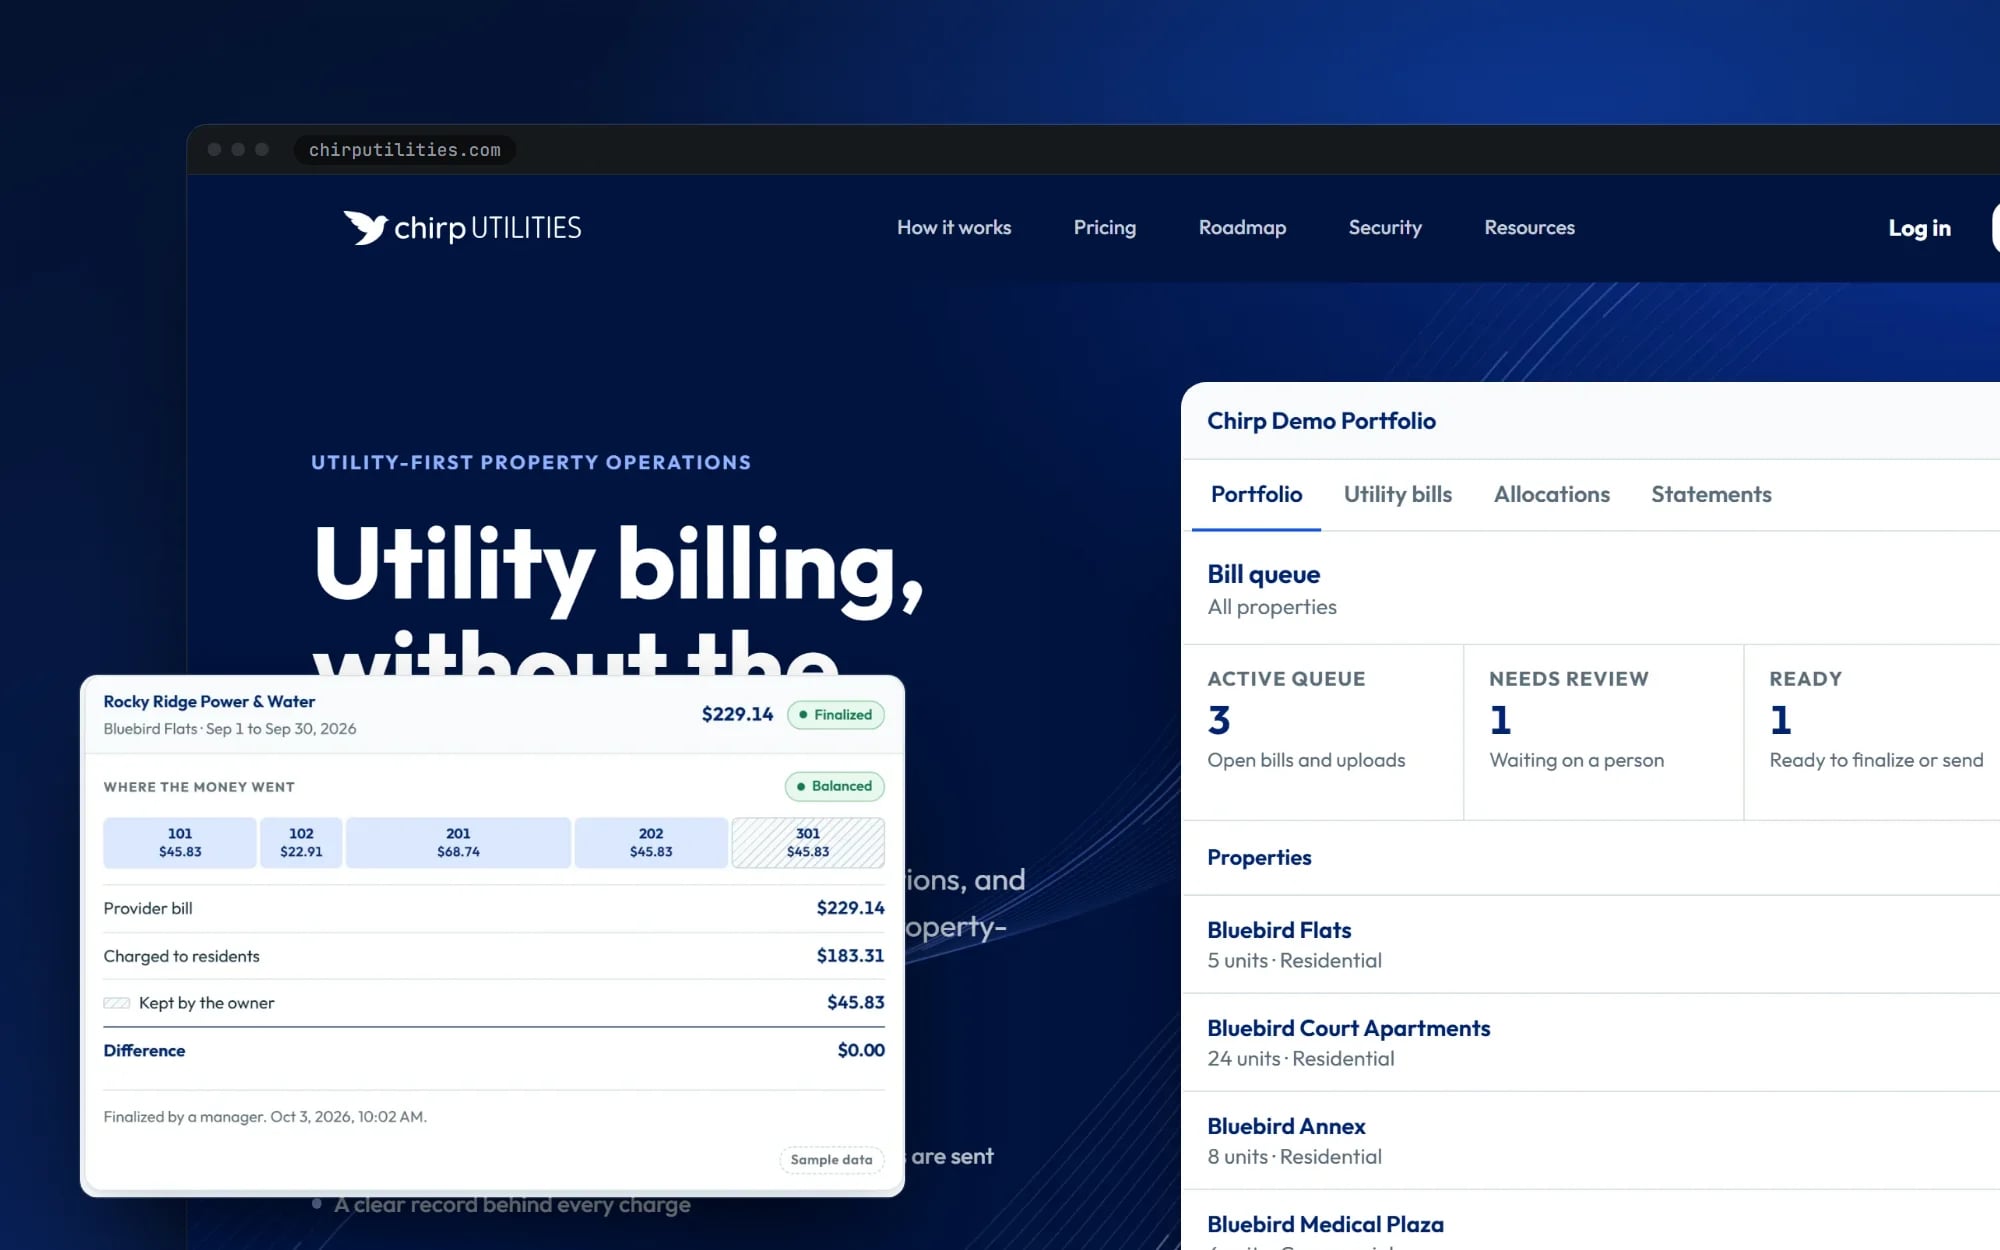Click the Difference $0.00 value
2000x1250 pixels.
pos(861,1050)
